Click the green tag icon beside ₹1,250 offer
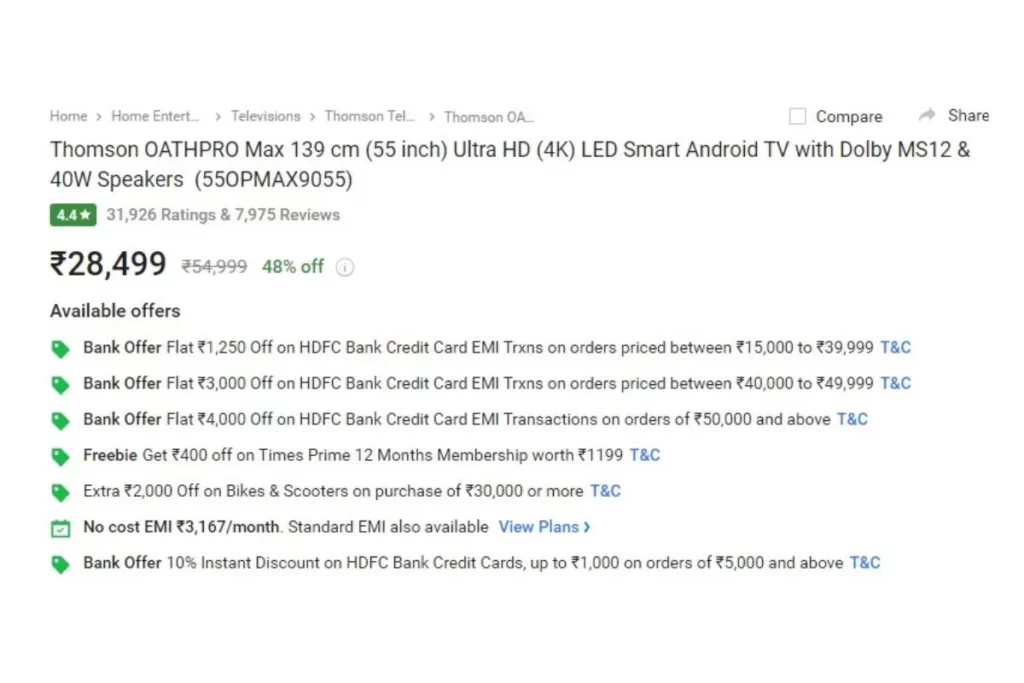The width and height of the screenshot is (1024, 683). pyautogui.click(x=60, y=349)
